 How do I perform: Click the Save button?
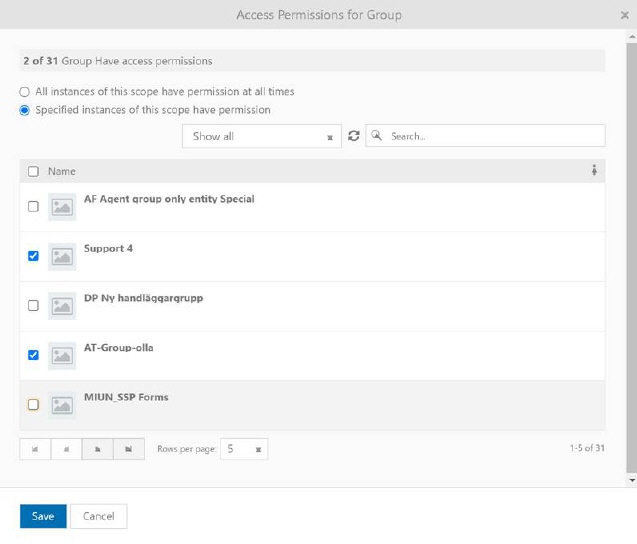click(x=43, y=516)
